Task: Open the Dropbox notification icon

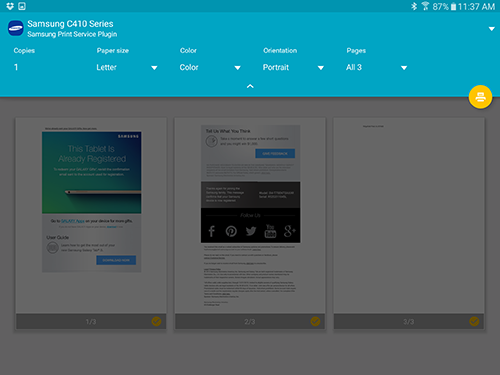Action: tap(10, 6)
